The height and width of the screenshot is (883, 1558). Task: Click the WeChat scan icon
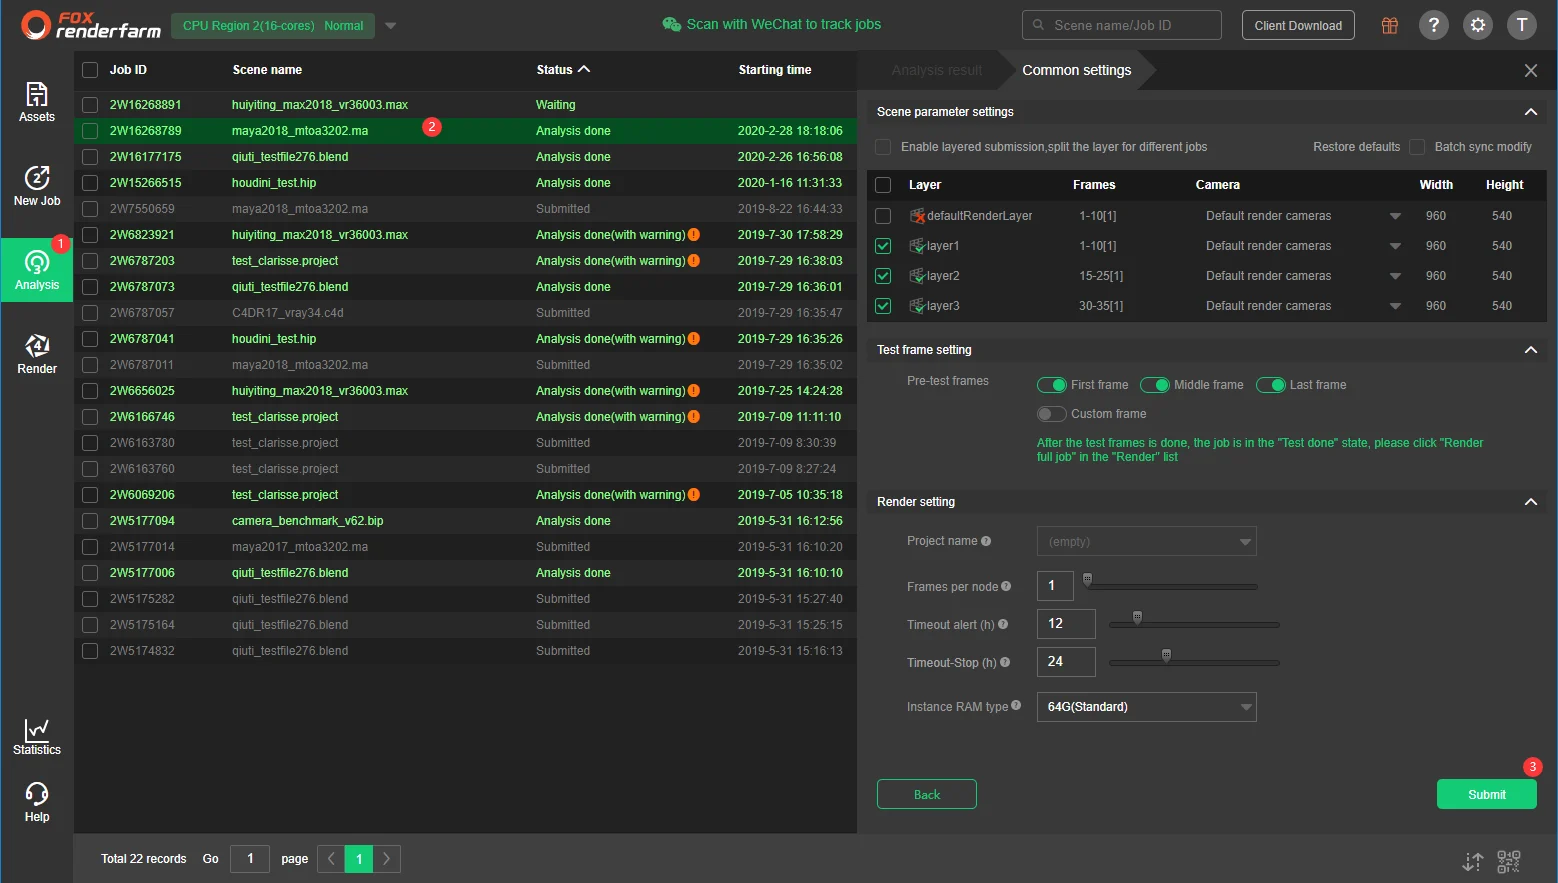671,24
